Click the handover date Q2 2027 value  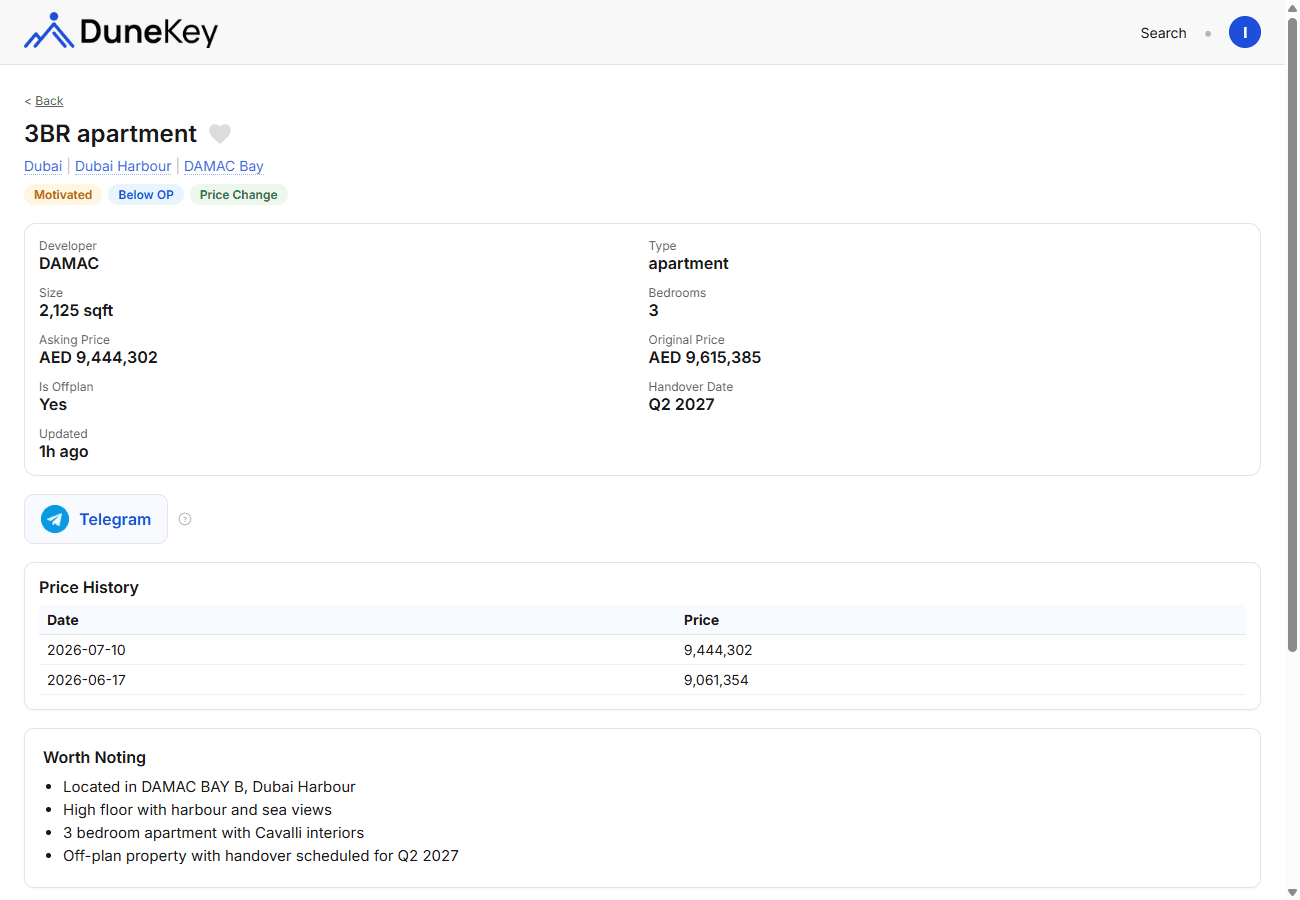pyautogui.click(x=682, y=405)
